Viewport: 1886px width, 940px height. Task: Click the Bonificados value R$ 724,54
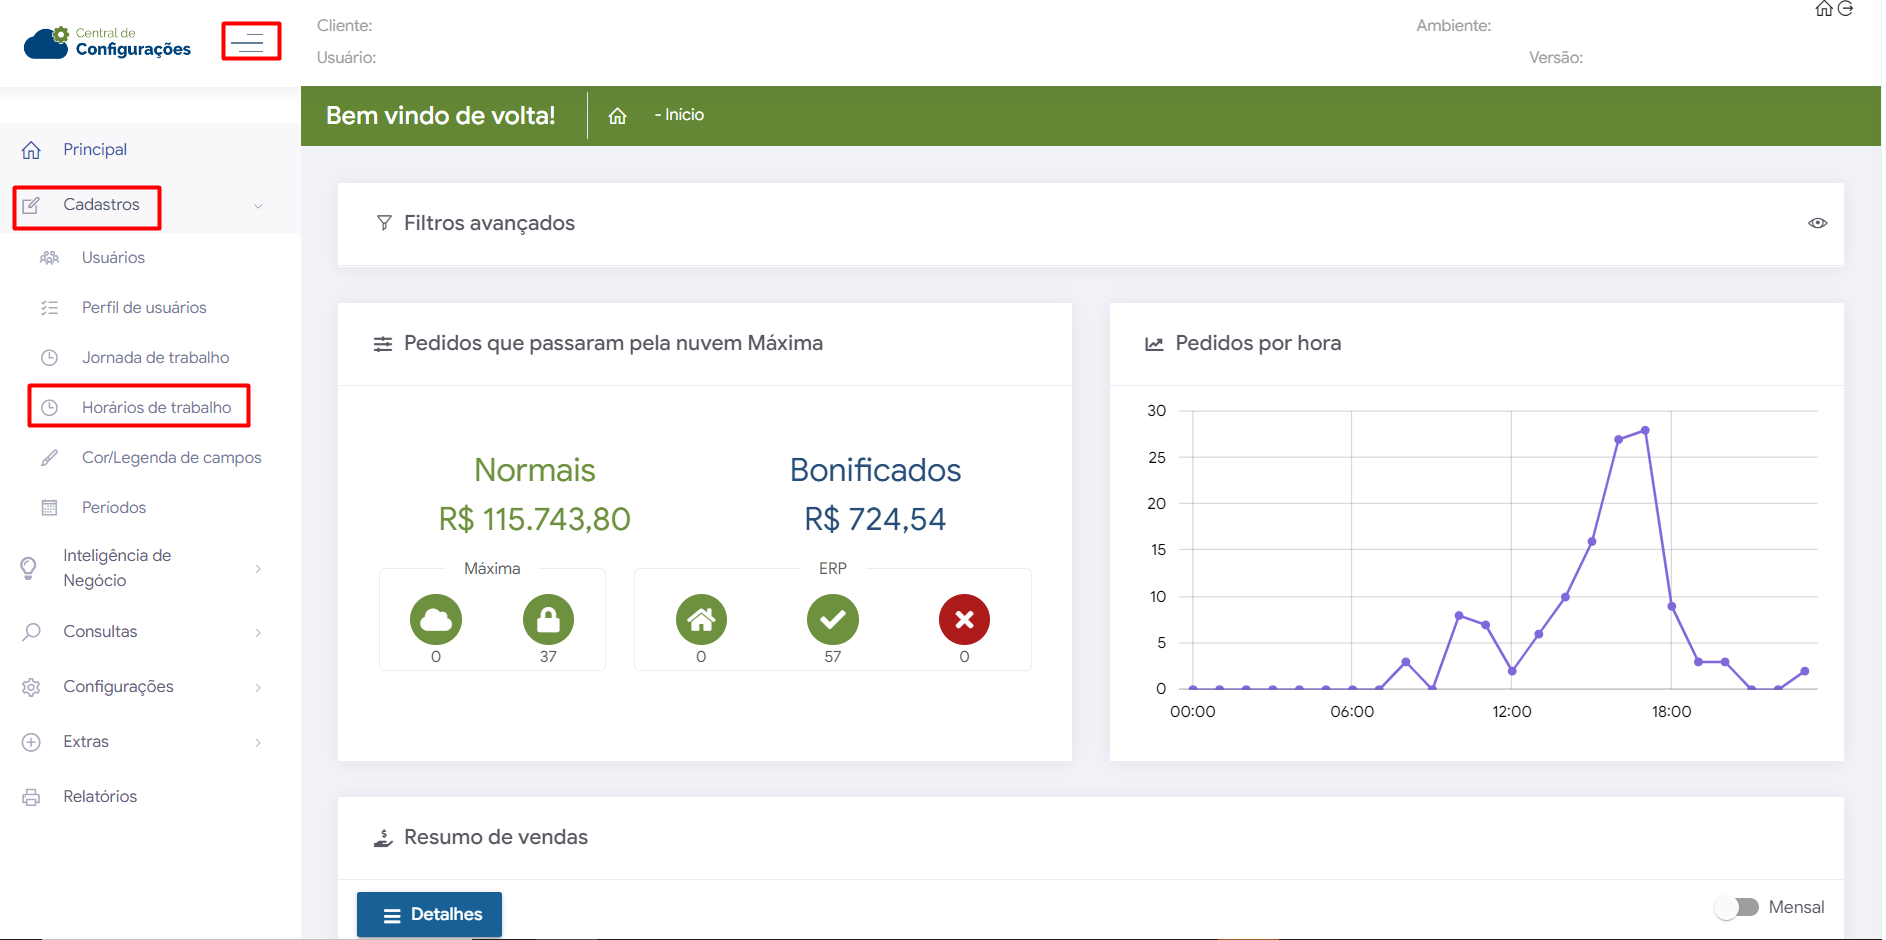pyautogui.click(x=875, y=519)
